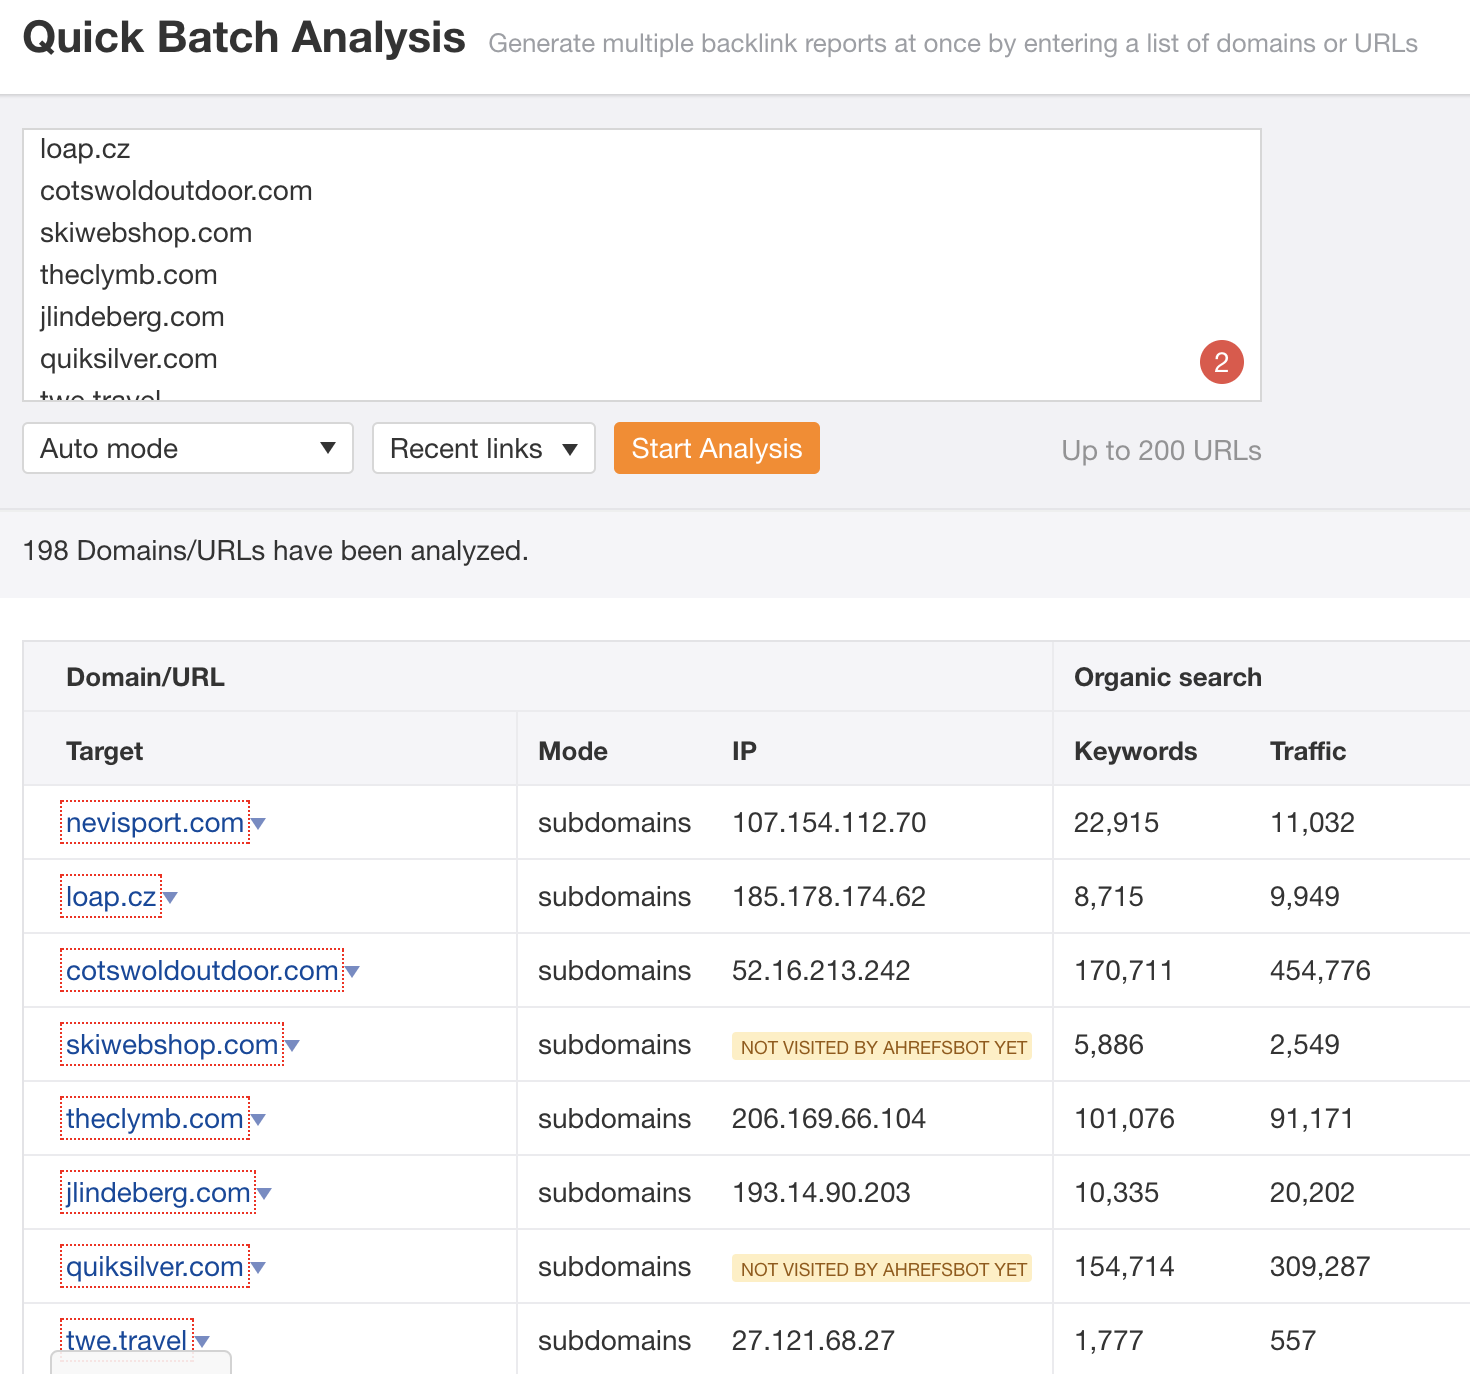This screenshot has width=1470, height=1374.
Task: Expand the arrow next to skiwebshop.com link
Action: click(292, 1046)
